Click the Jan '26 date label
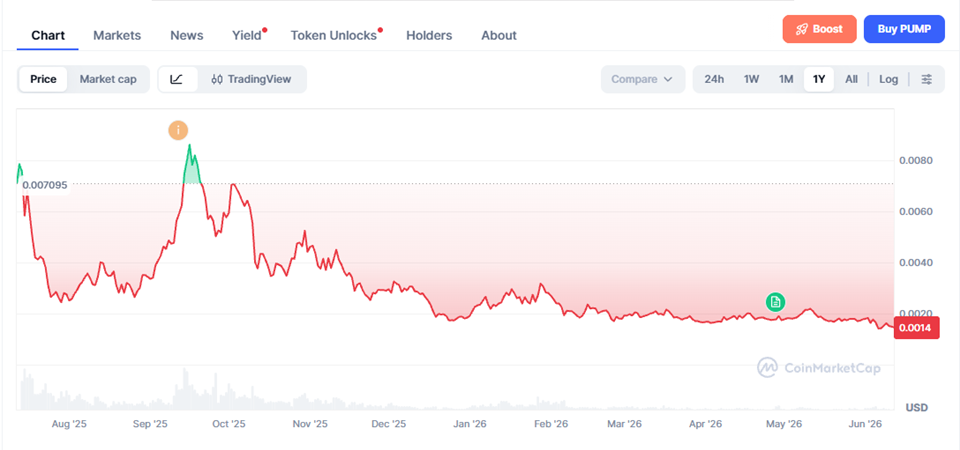This screenshot has height=450, width=960. [469, 424]
